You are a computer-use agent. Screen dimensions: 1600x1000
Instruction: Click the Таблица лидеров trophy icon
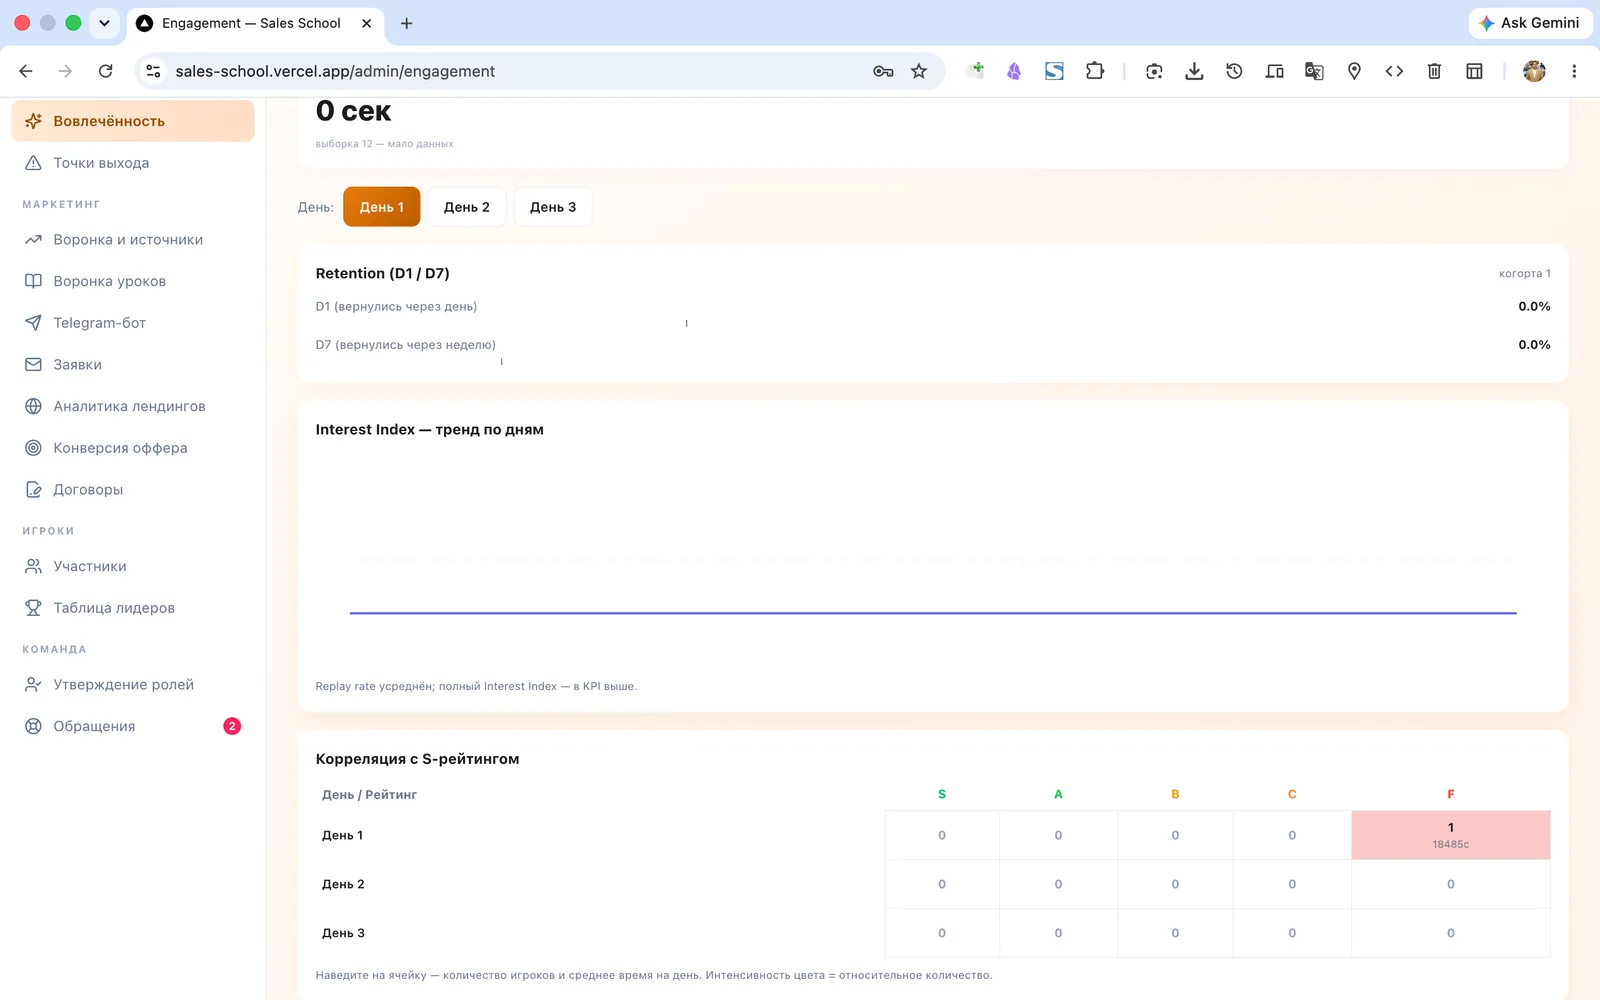click(x=33, y=608)
